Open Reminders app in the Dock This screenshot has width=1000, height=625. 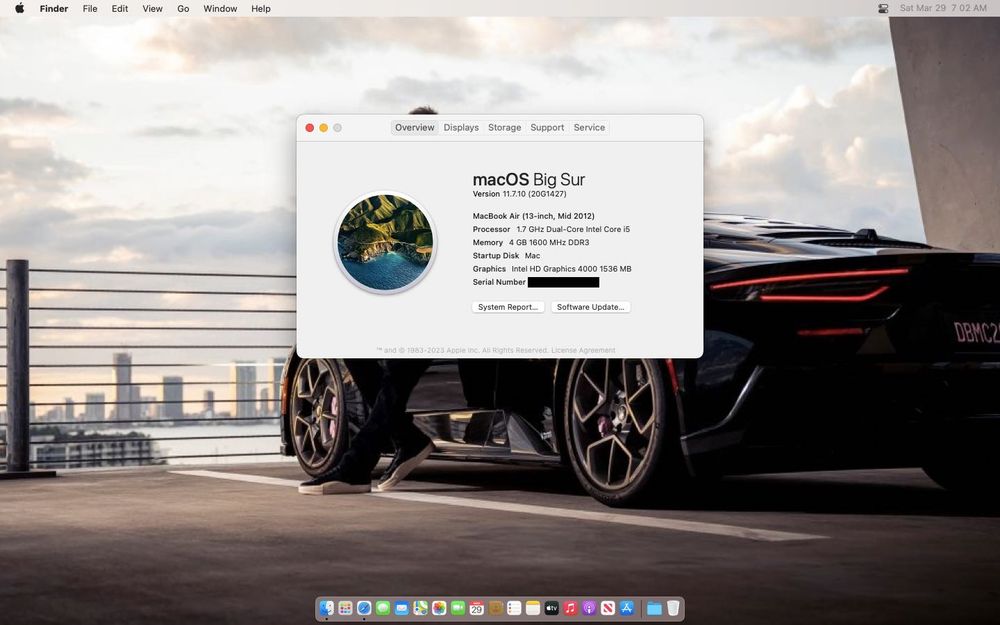(x=514, y=608)
